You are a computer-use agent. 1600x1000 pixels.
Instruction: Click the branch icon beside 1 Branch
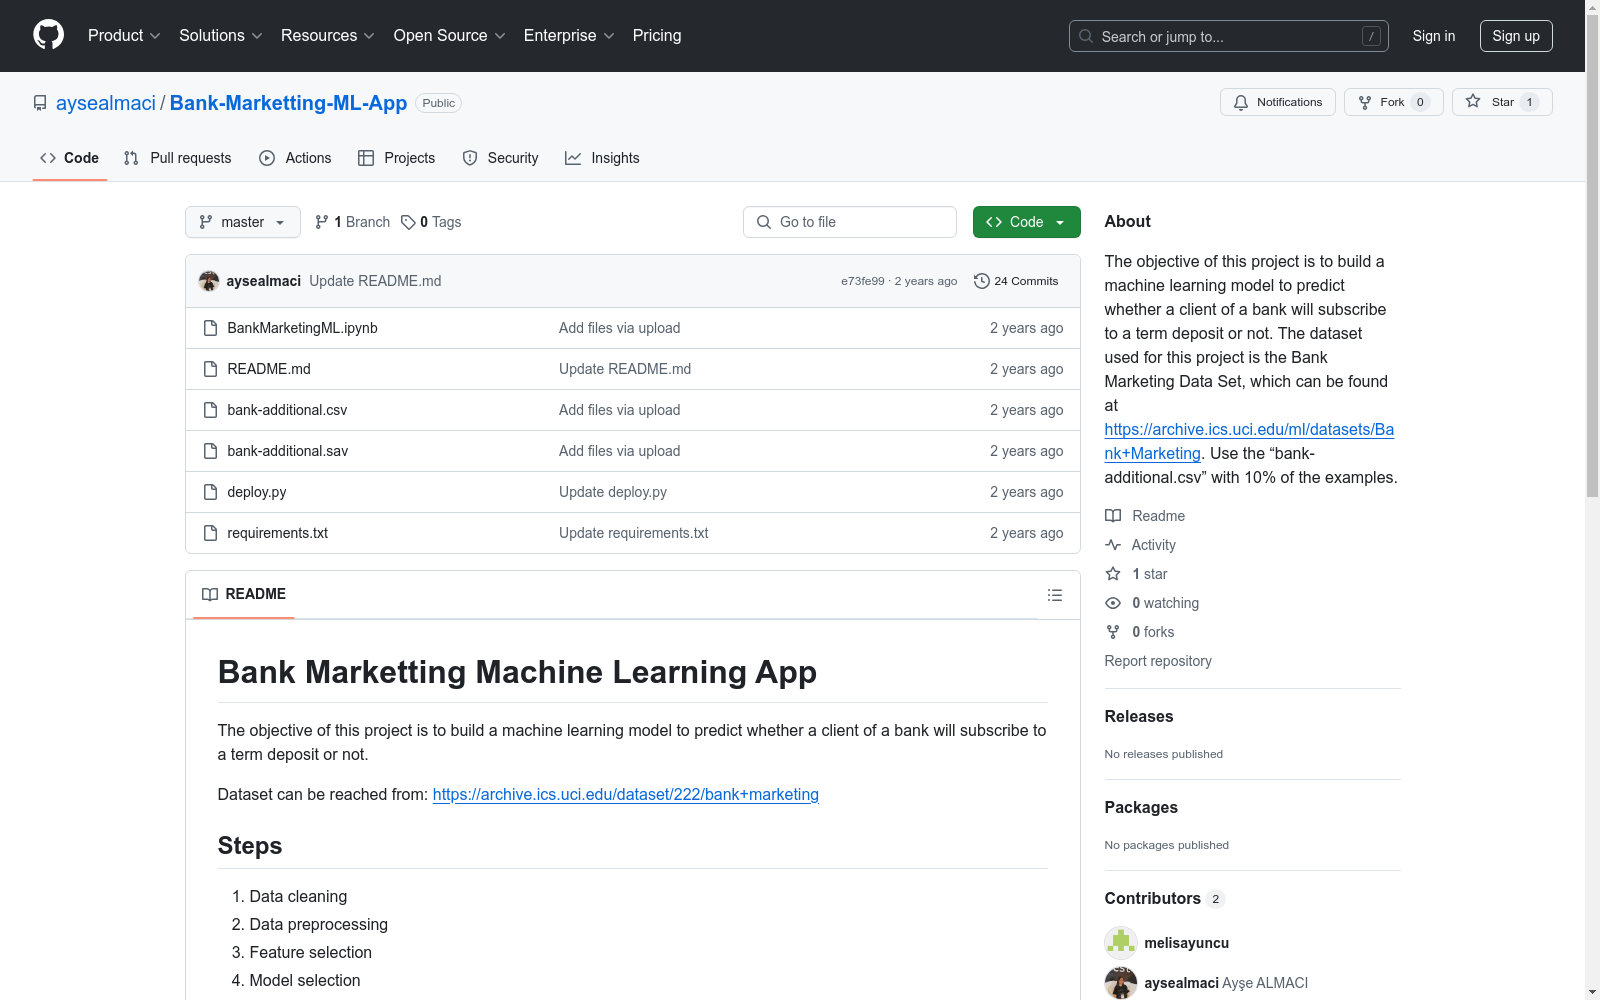322,222
